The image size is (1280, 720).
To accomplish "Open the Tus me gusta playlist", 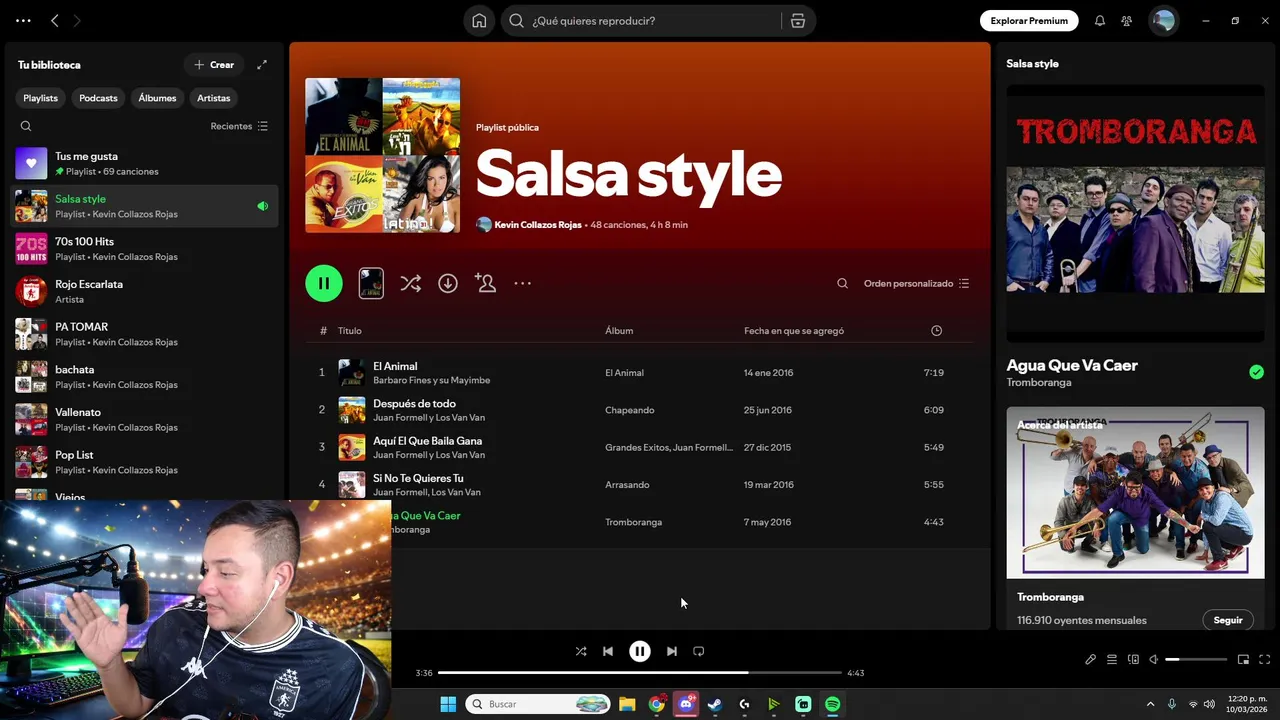I will [x=144, y=163].
